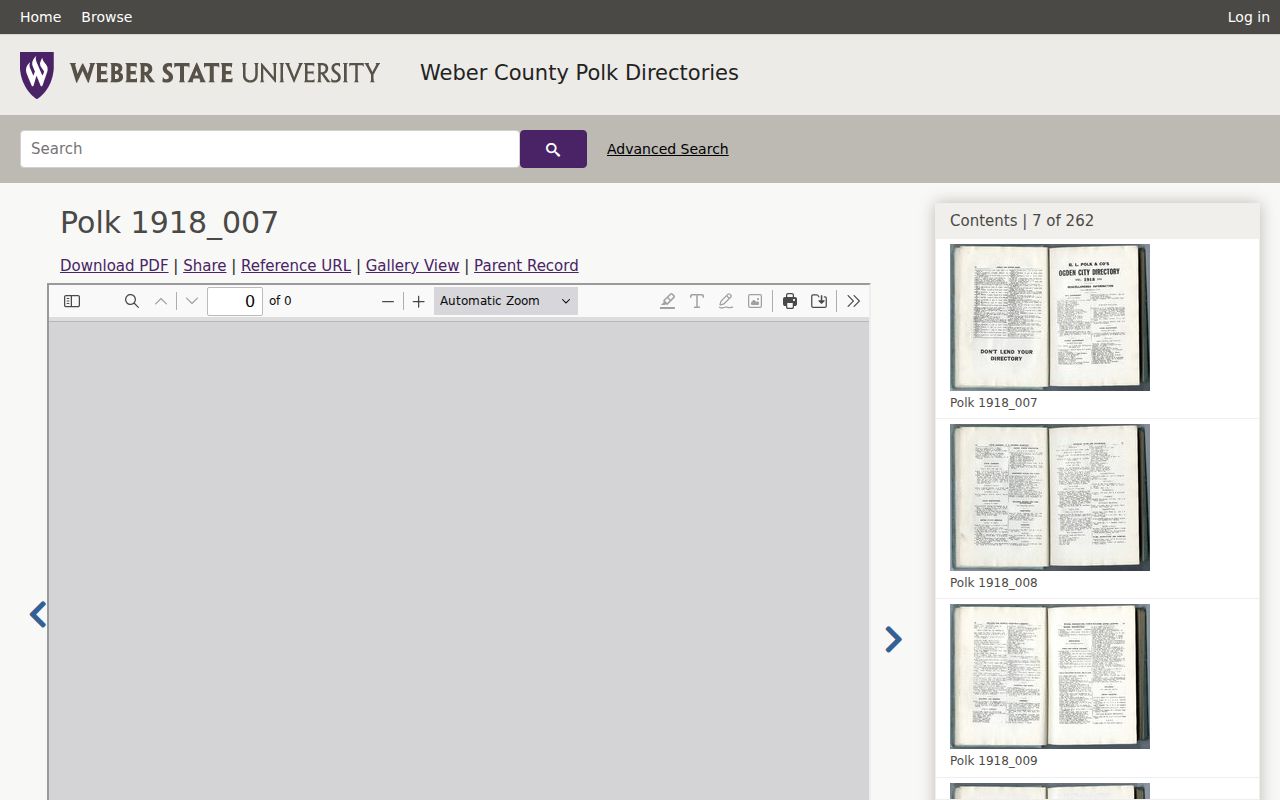Click the Weber State University logo
The image size is (1280, 800).
click(200, 74)
